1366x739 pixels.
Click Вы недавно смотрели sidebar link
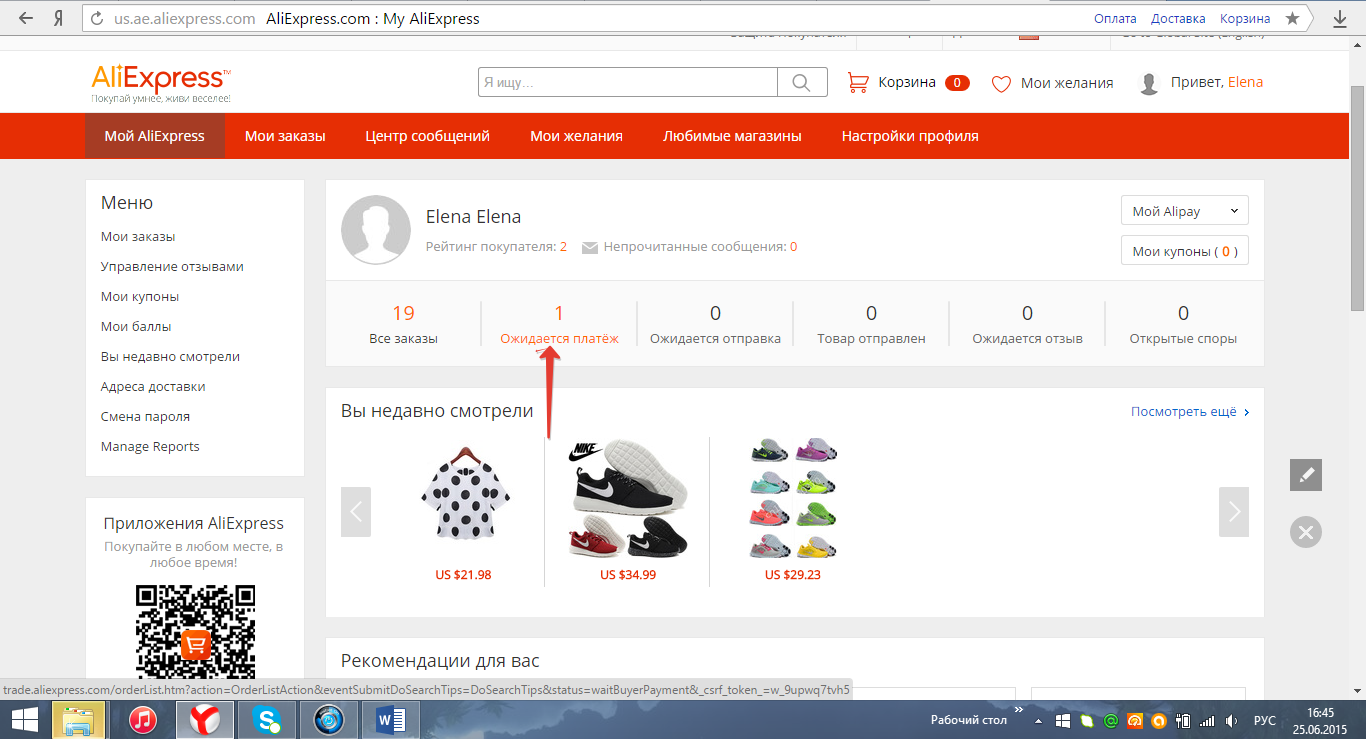170,357
